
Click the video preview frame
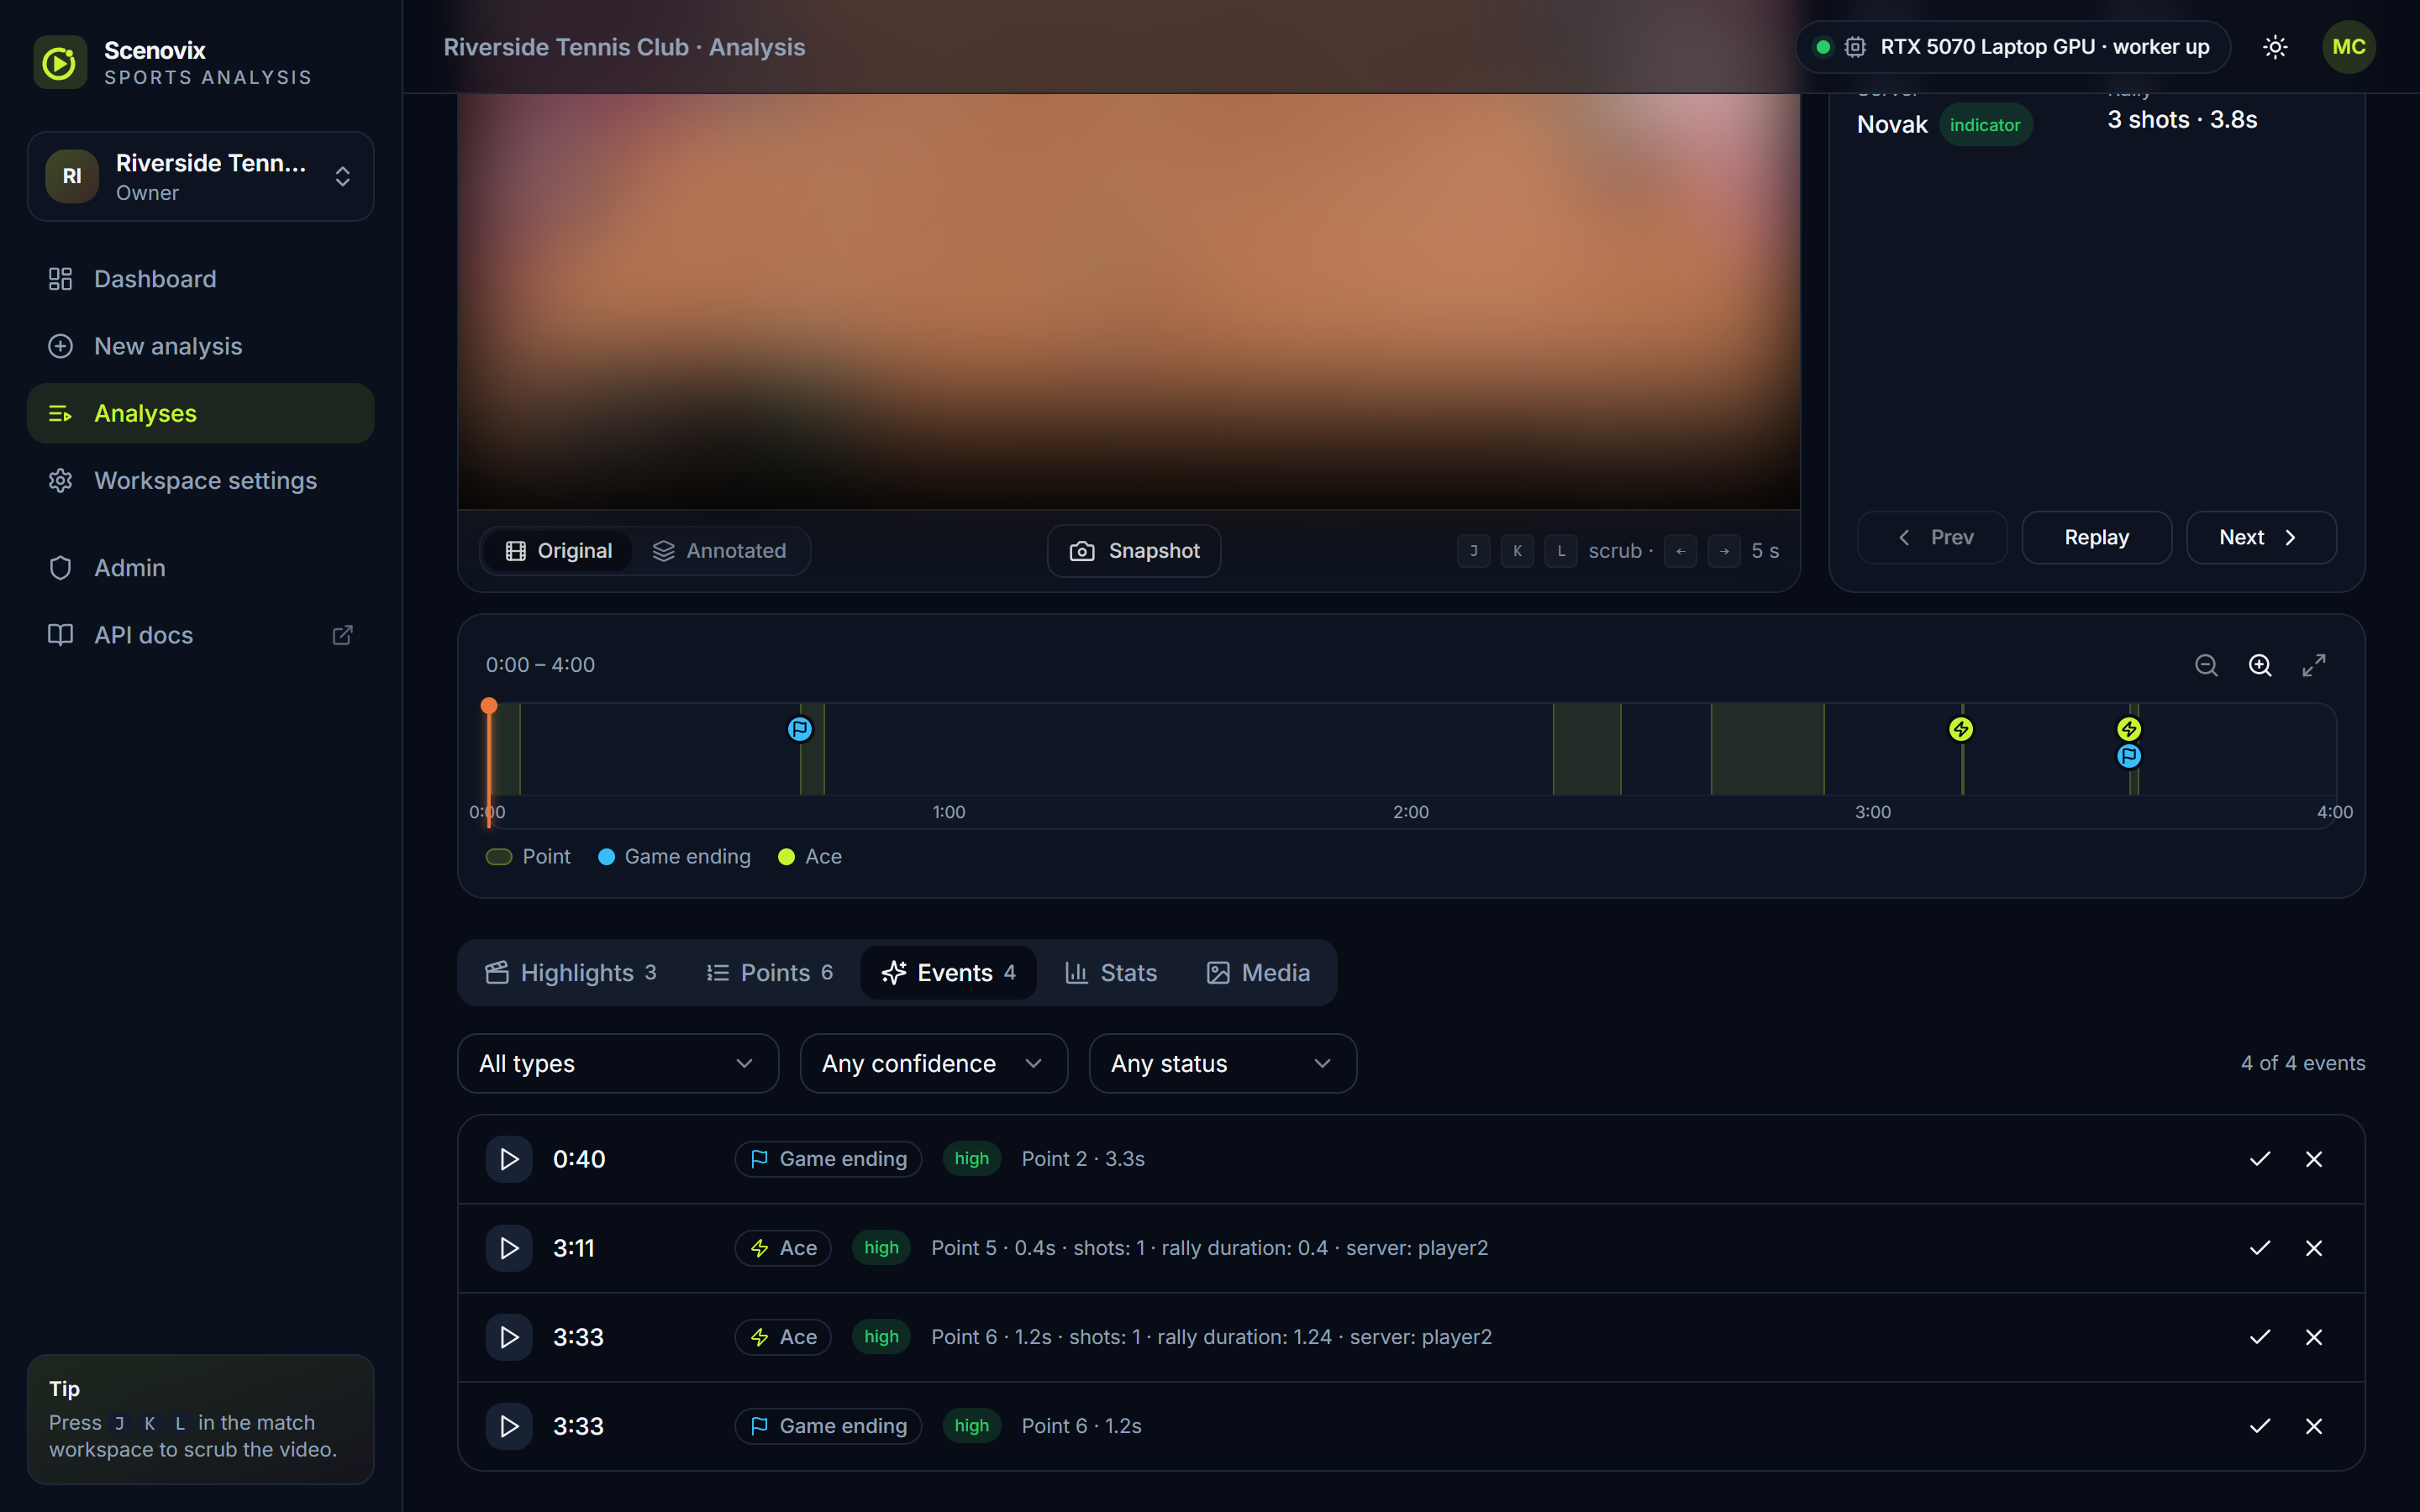pos(1129,301)
